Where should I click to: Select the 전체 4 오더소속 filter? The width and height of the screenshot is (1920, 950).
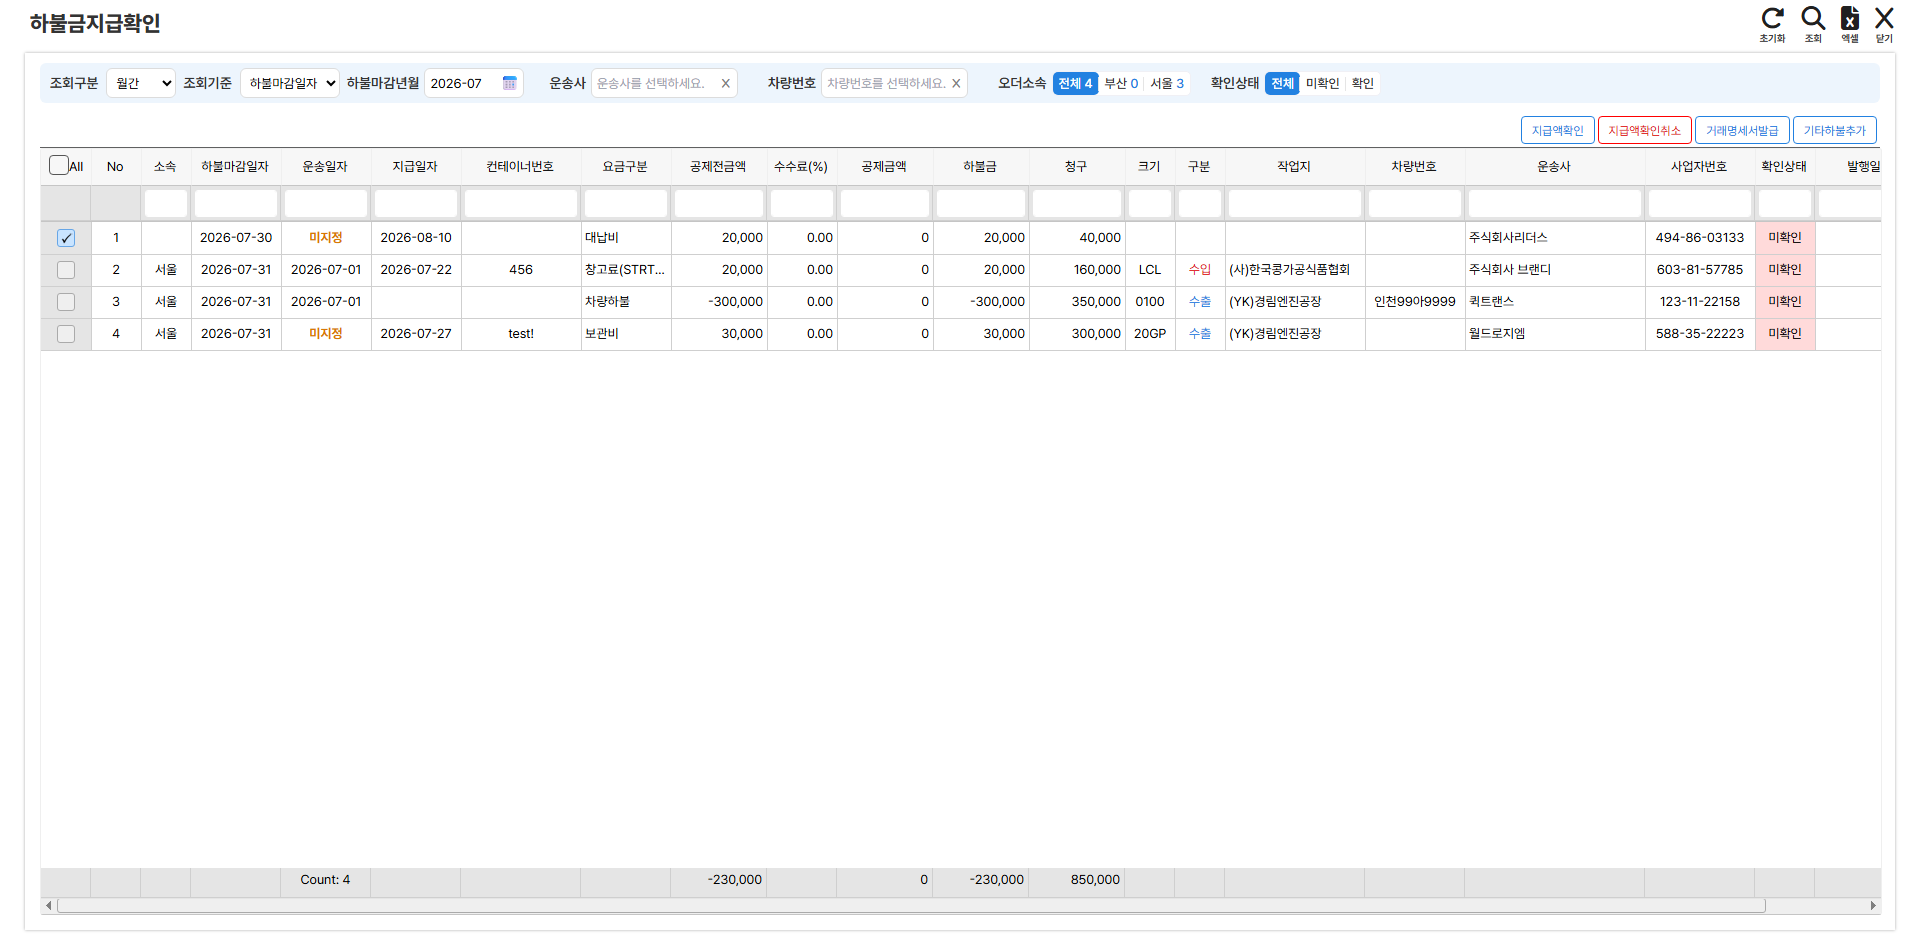coord(1075,83)
